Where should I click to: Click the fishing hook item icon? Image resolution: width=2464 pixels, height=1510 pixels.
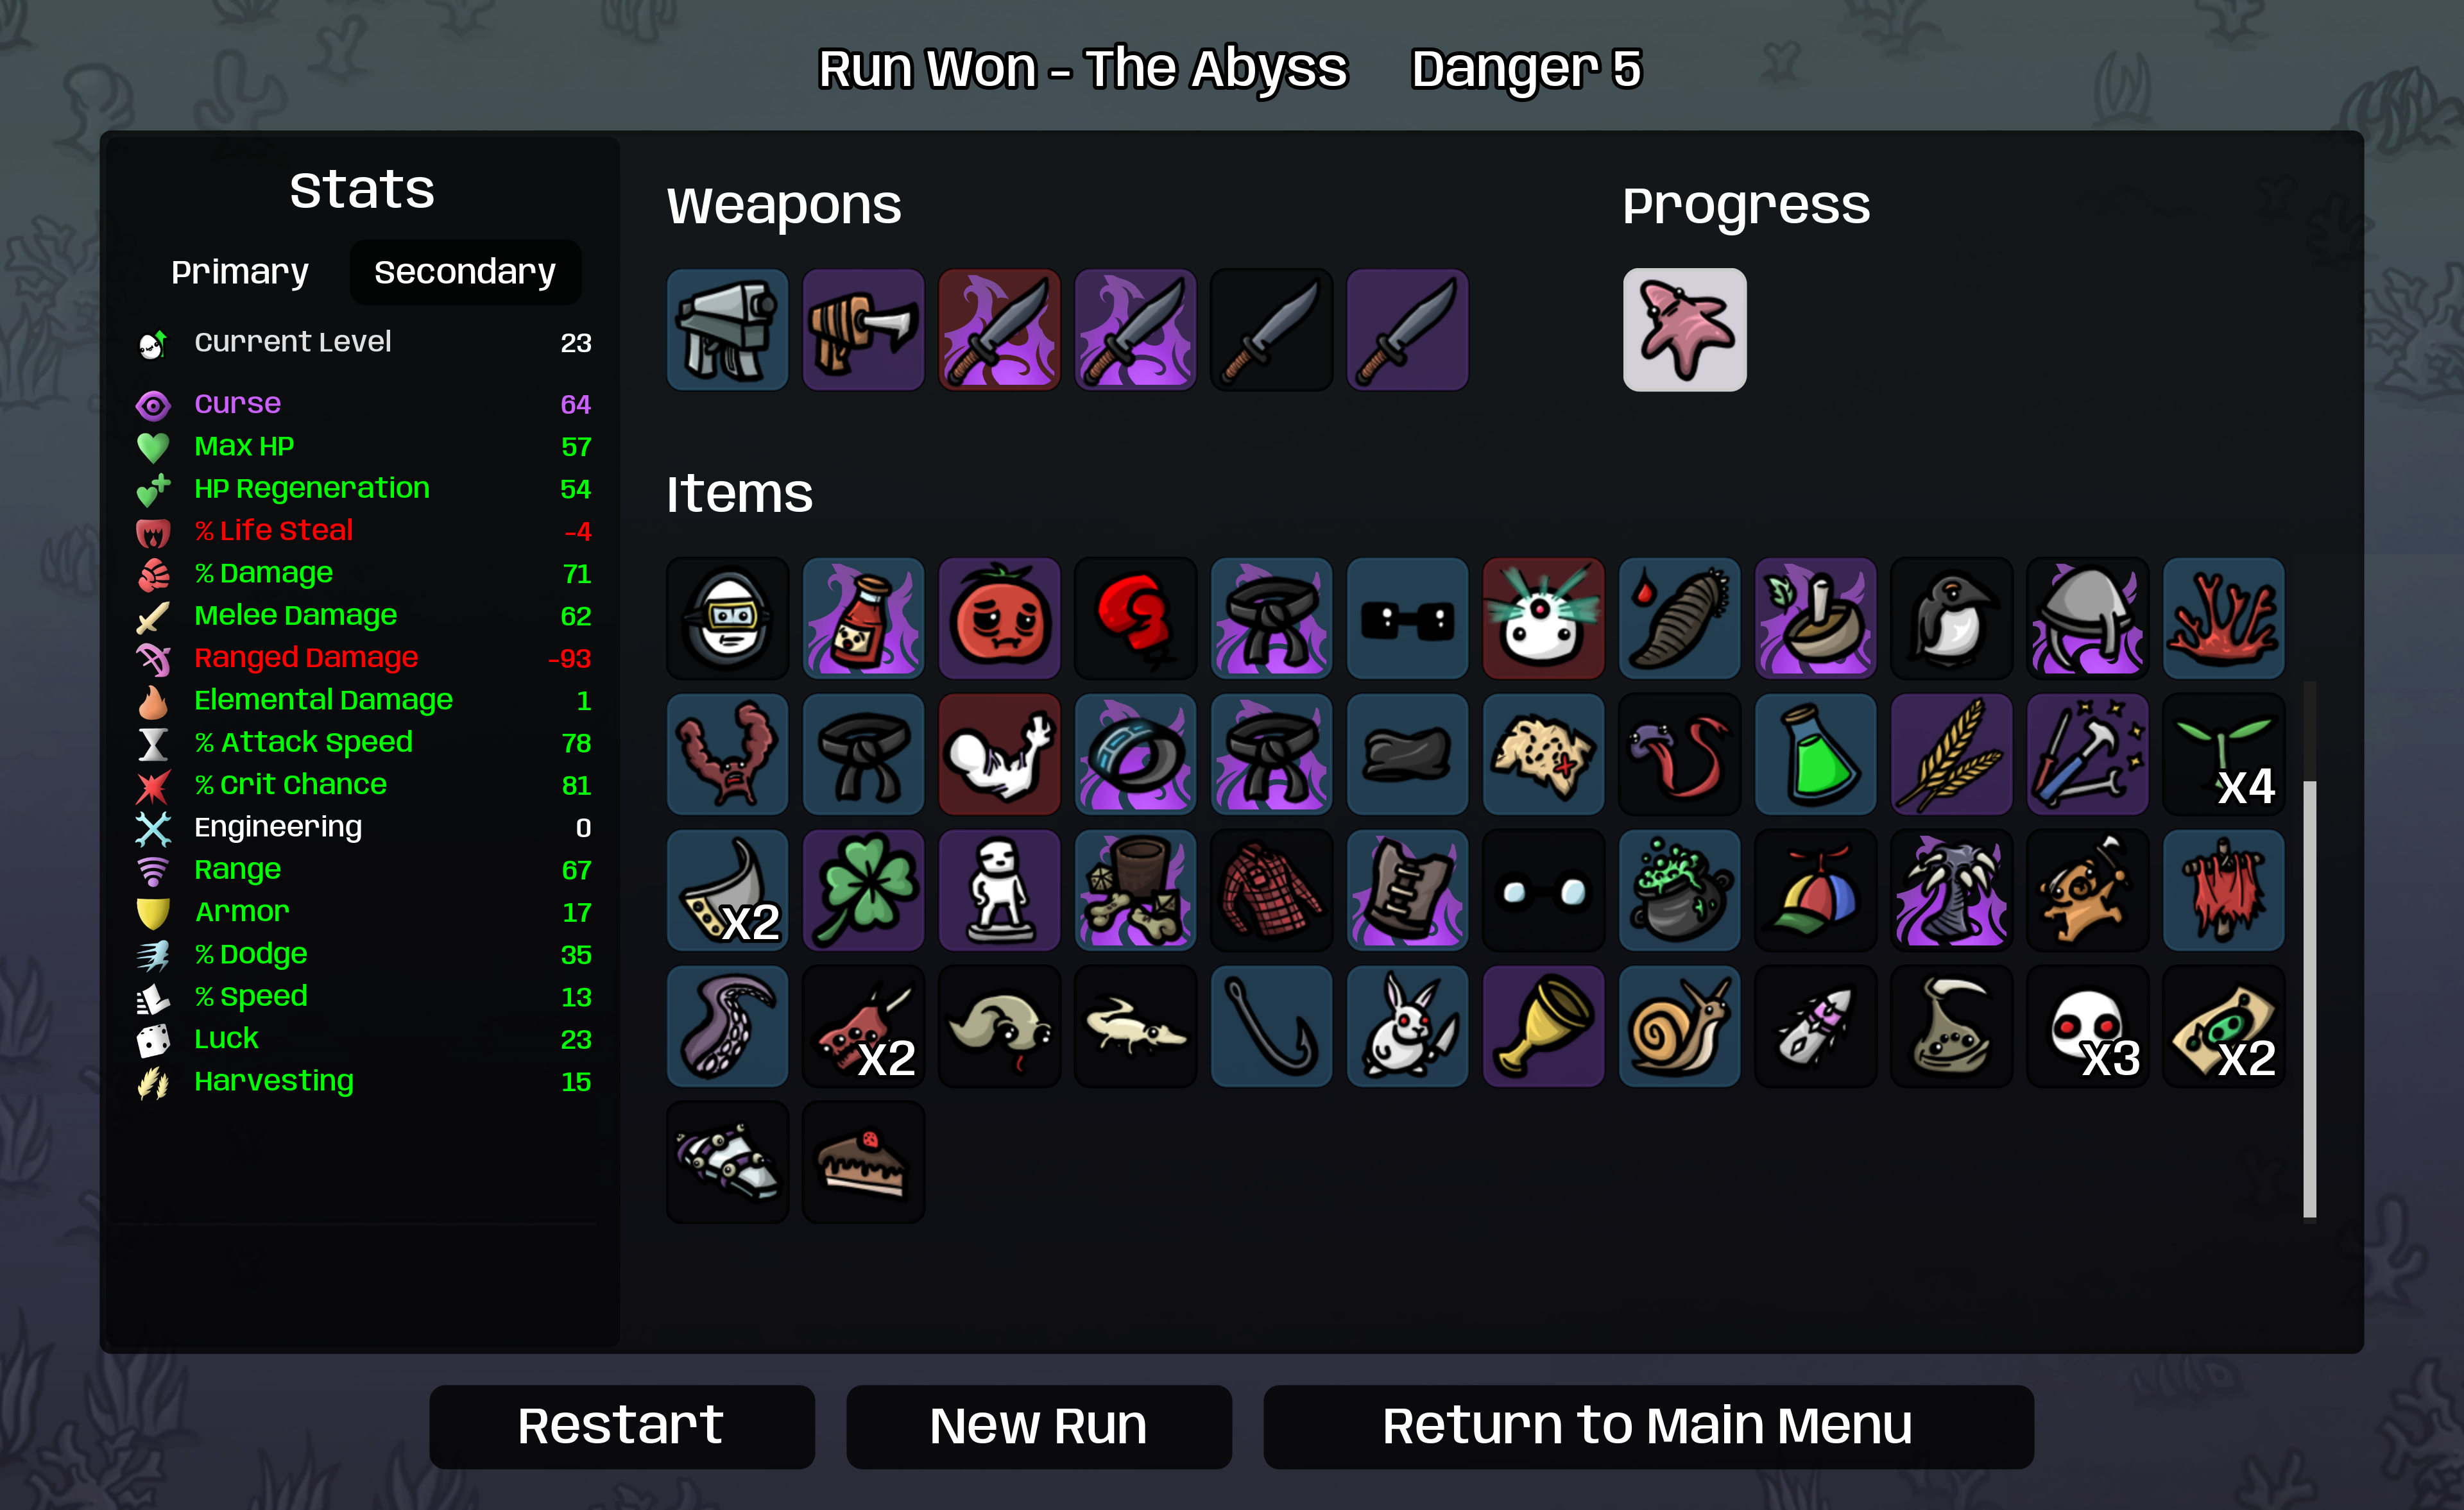click(1271, 1026)
